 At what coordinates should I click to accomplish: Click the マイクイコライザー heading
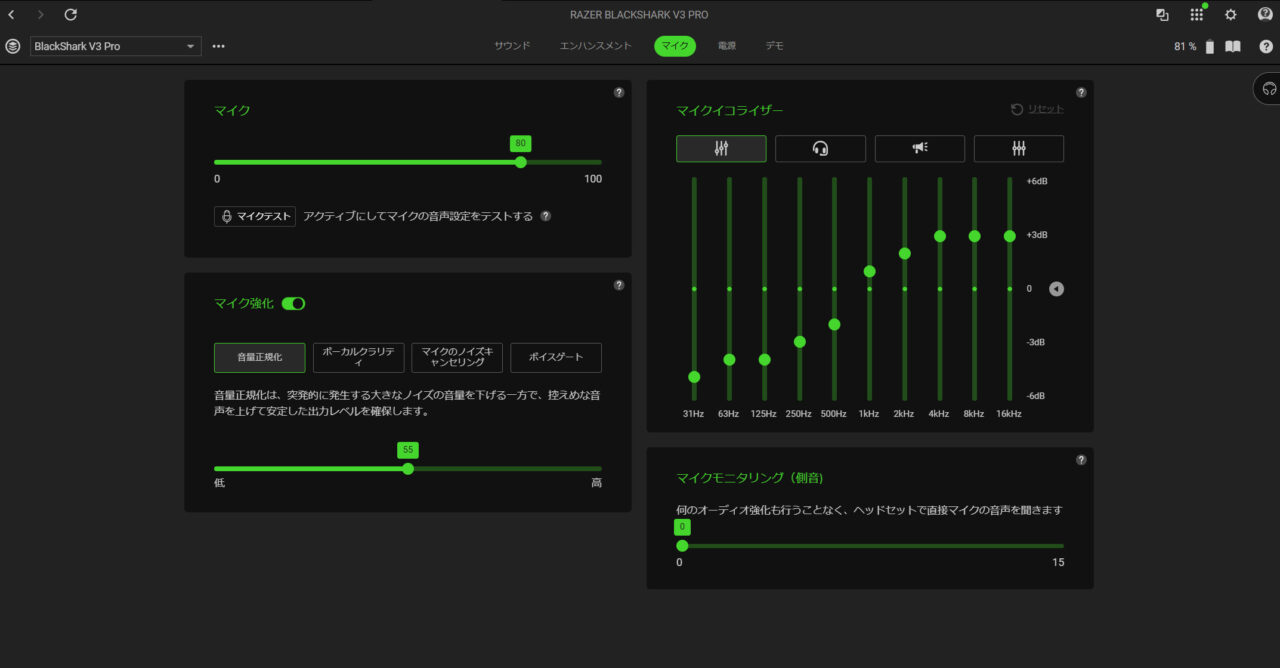point(730,110)
